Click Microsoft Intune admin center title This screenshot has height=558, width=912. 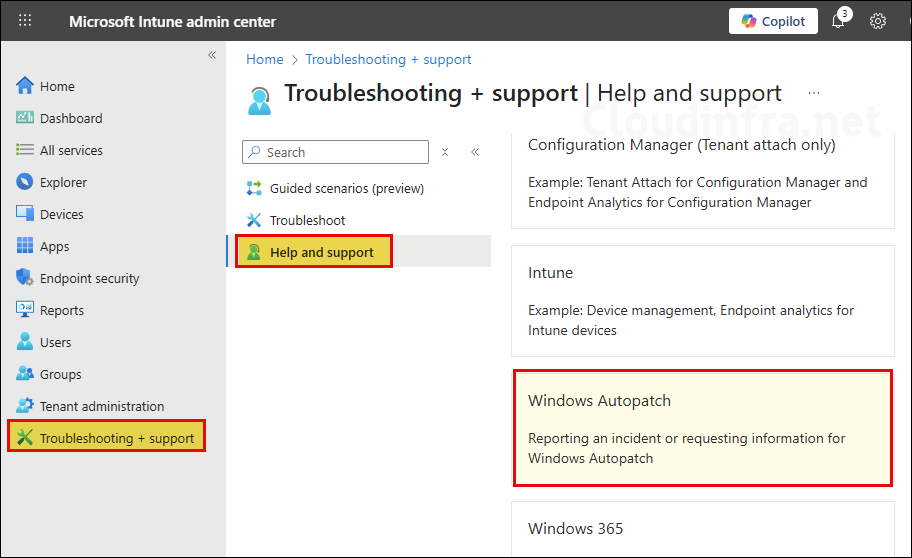(172, 22)
